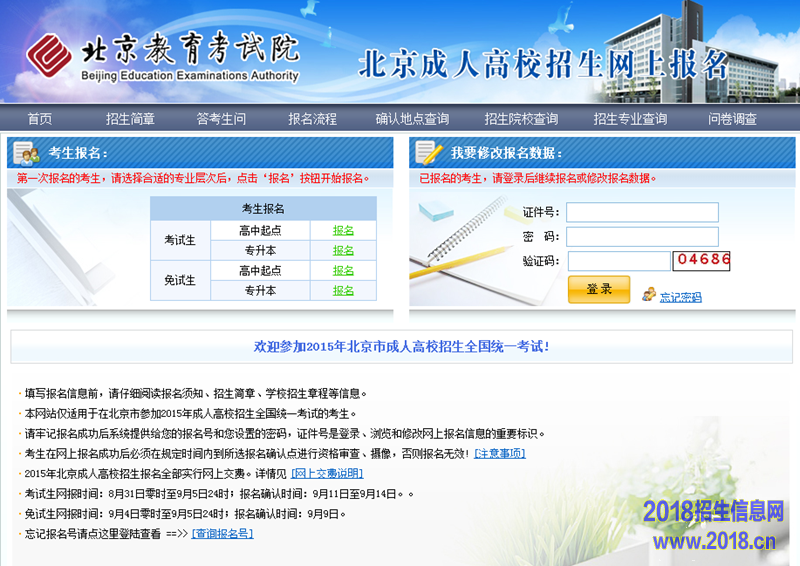
Task: Open 确认地点查询 from the navigation bar
Action: [412, 119]
